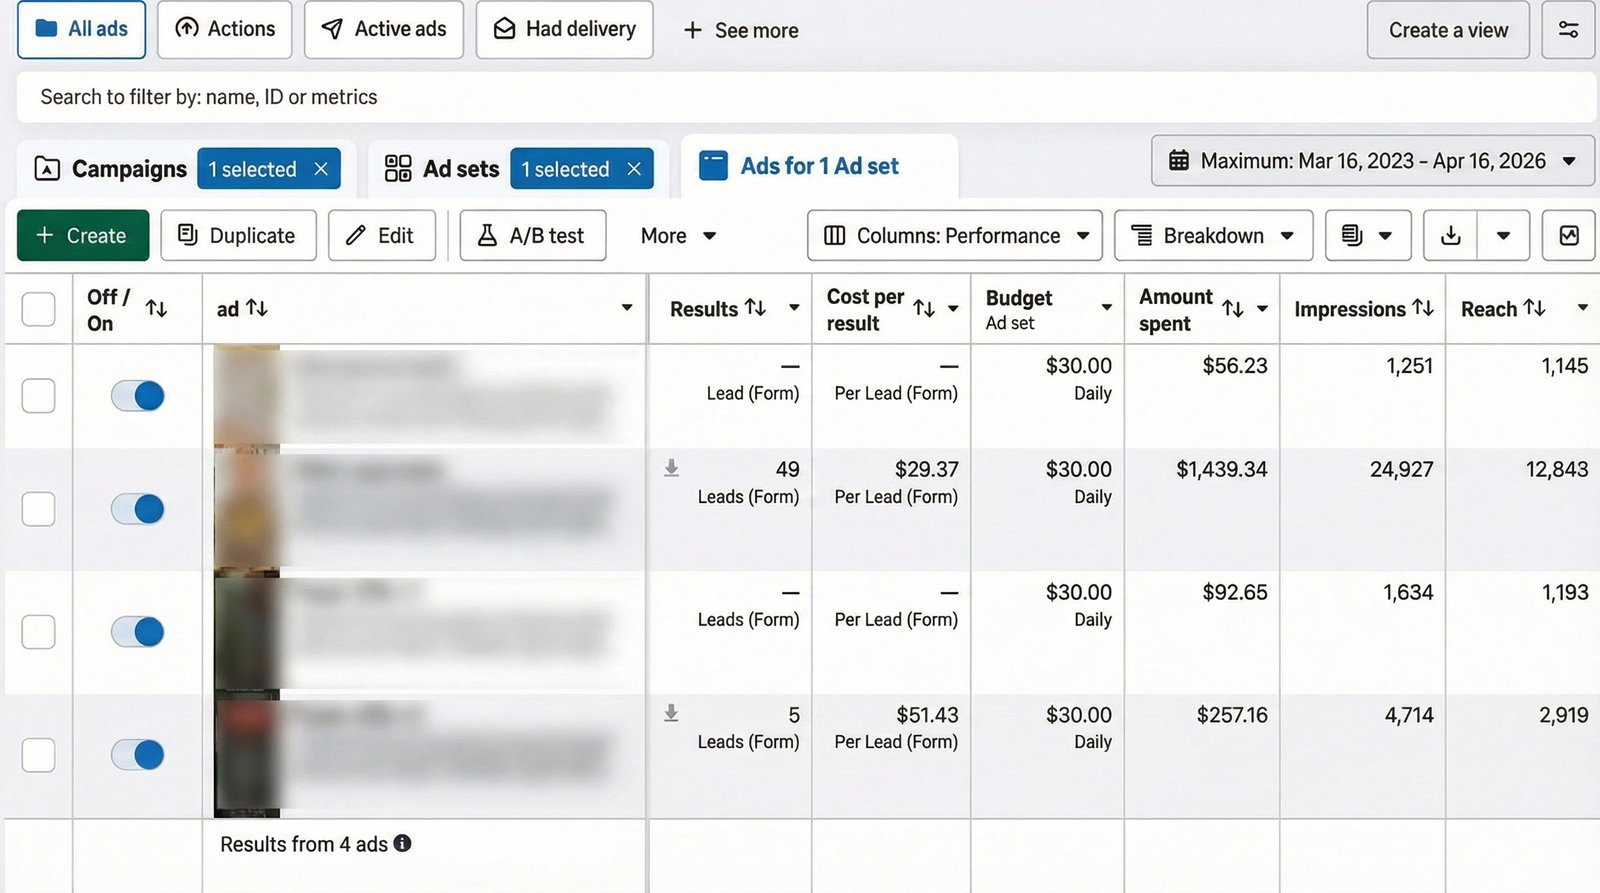
Task: Click info icon beside Results from 4 ads
Action: pos(402,843)
